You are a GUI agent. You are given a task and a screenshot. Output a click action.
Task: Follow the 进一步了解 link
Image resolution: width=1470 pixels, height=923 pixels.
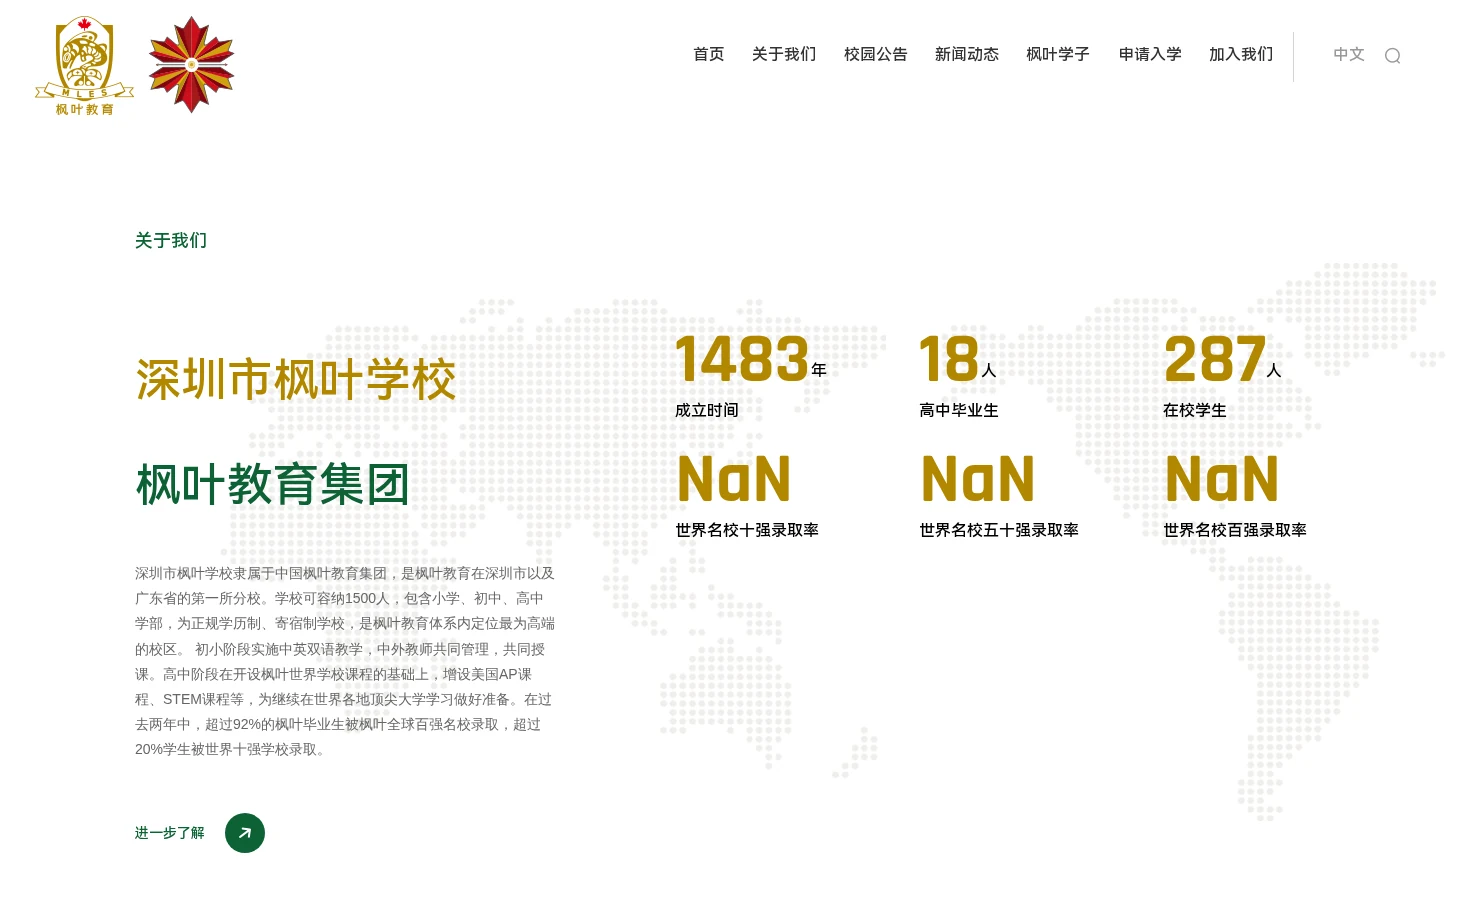tap(170, 833)
